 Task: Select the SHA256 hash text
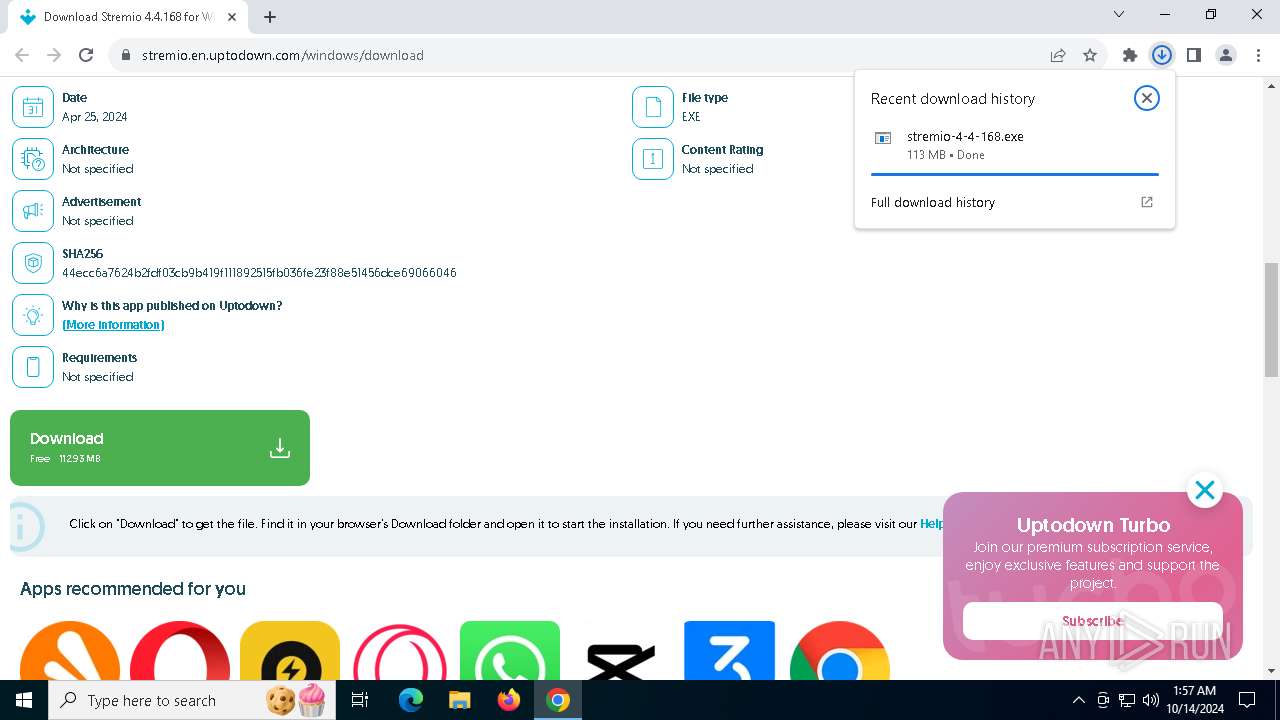259,273
